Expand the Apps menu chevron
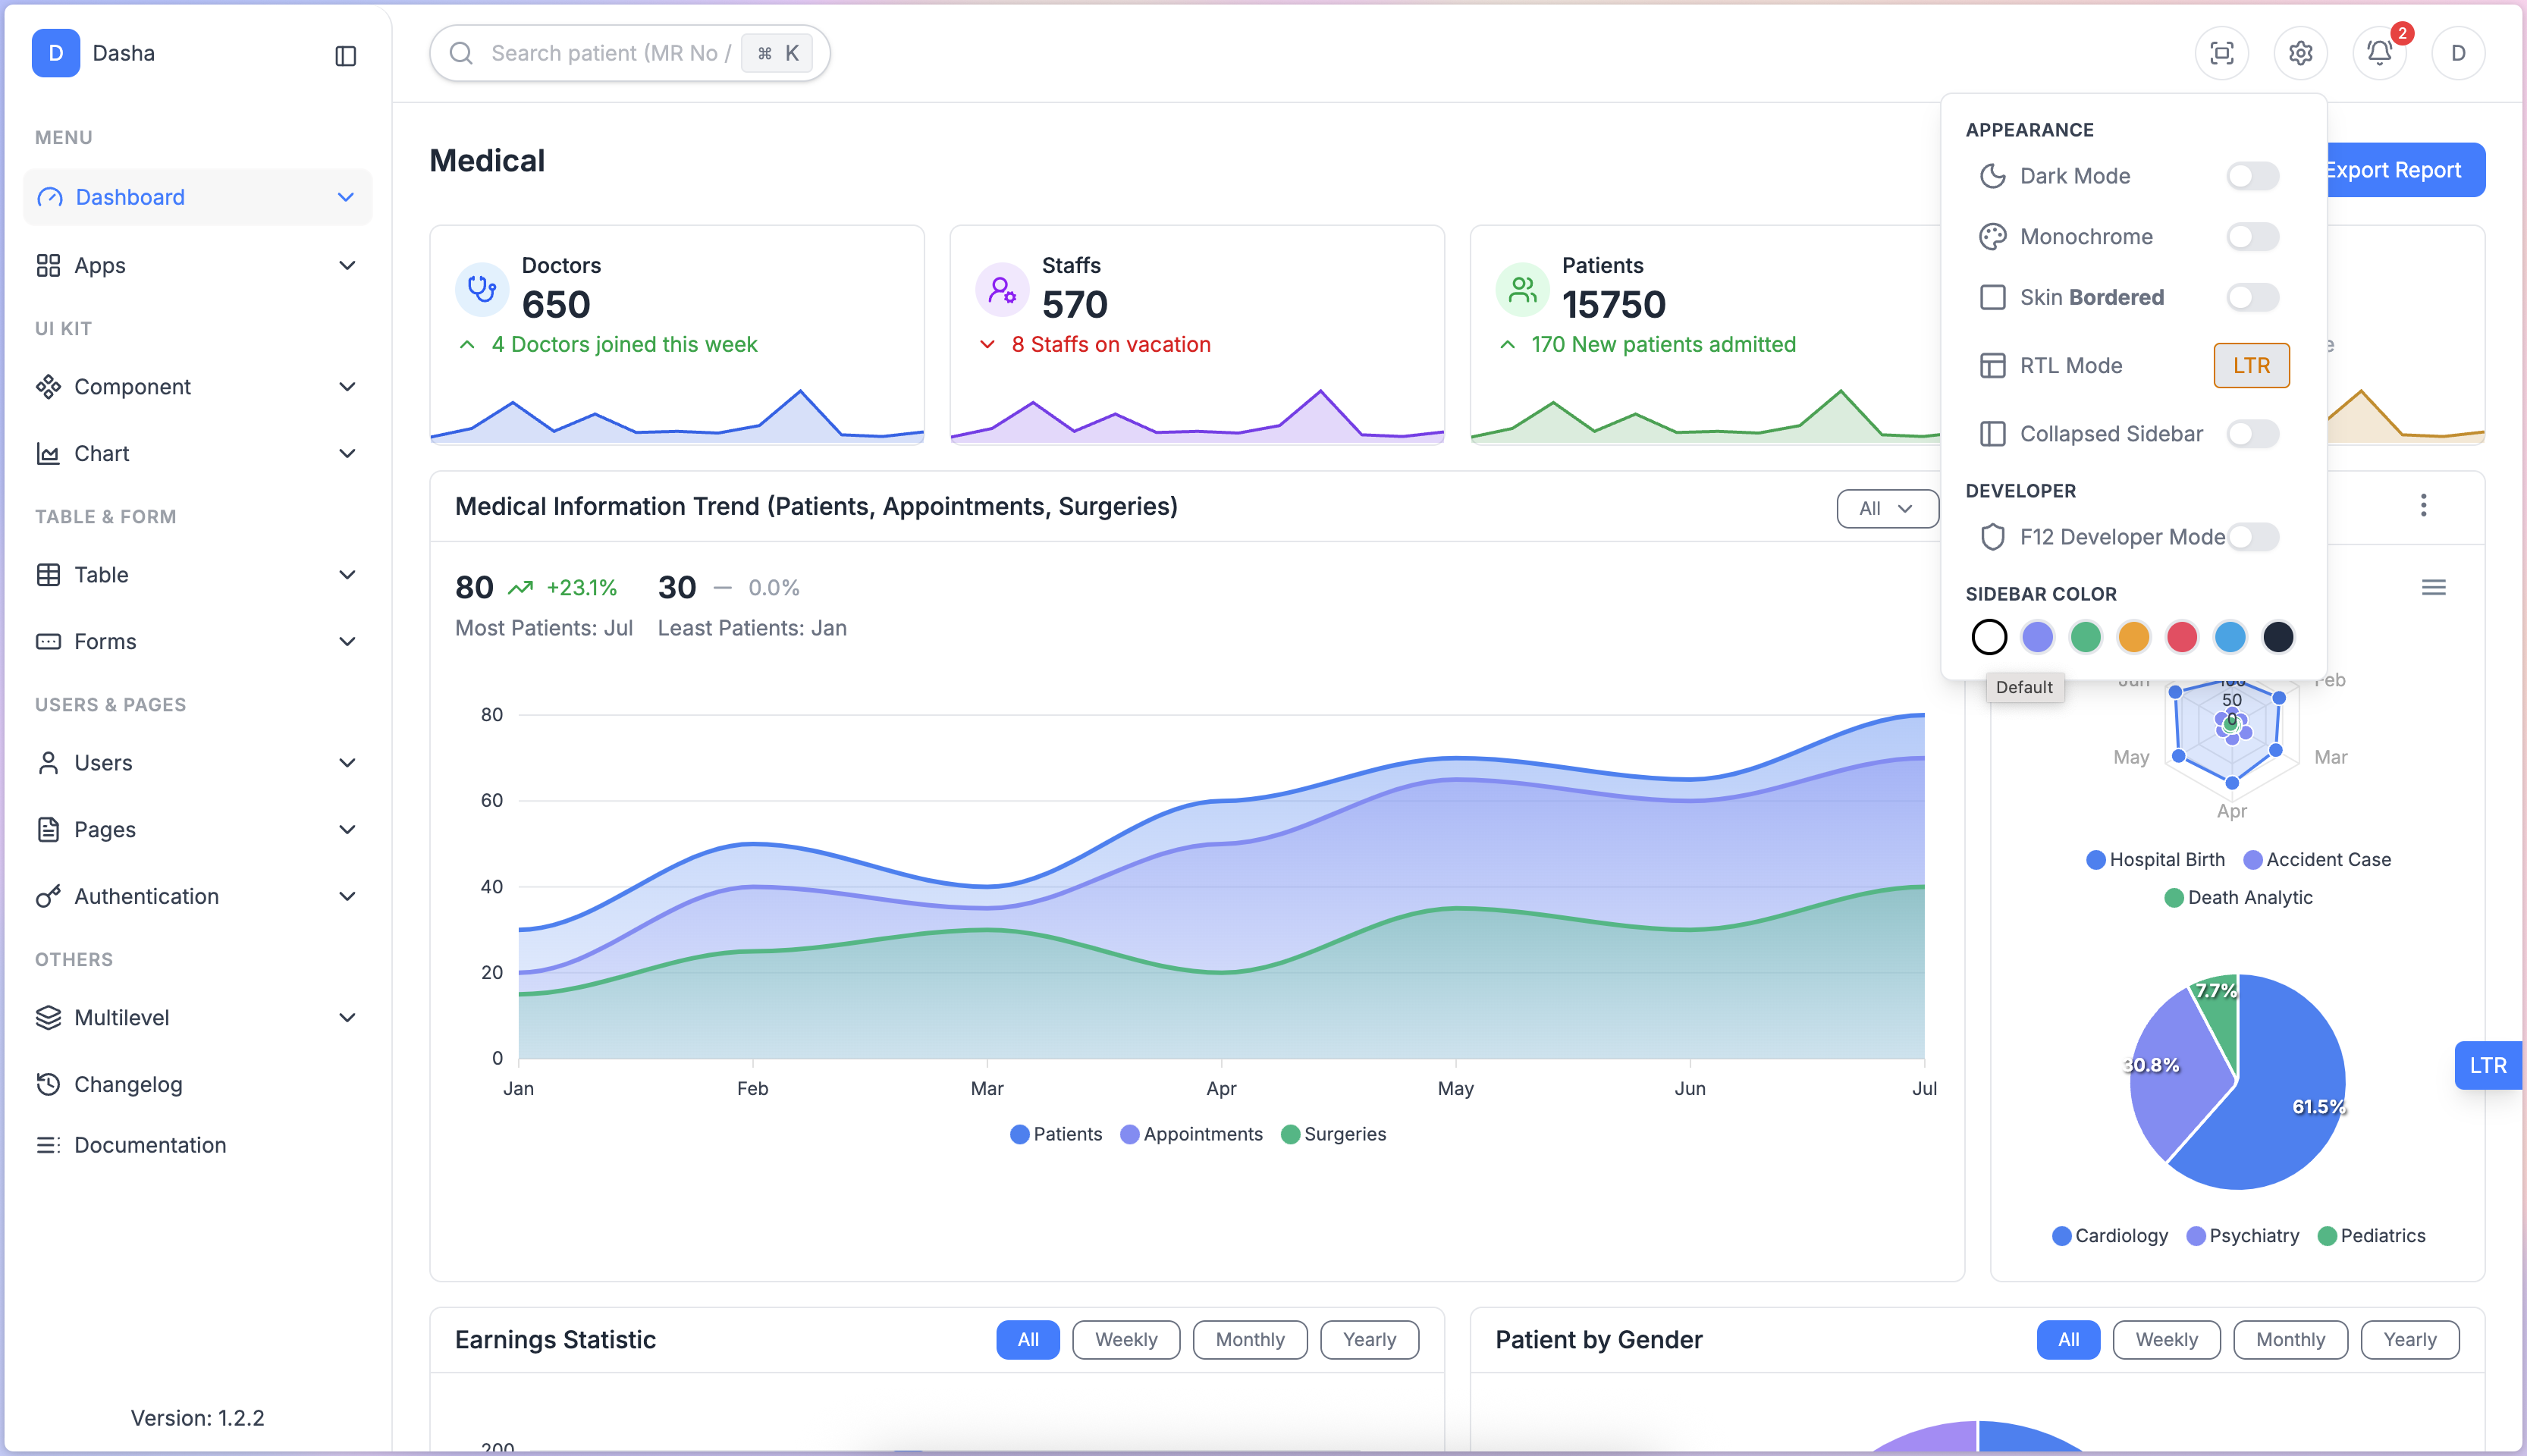Image resolution: width=2527 pixels, height=1456 pixels. [x=347, y=266]
